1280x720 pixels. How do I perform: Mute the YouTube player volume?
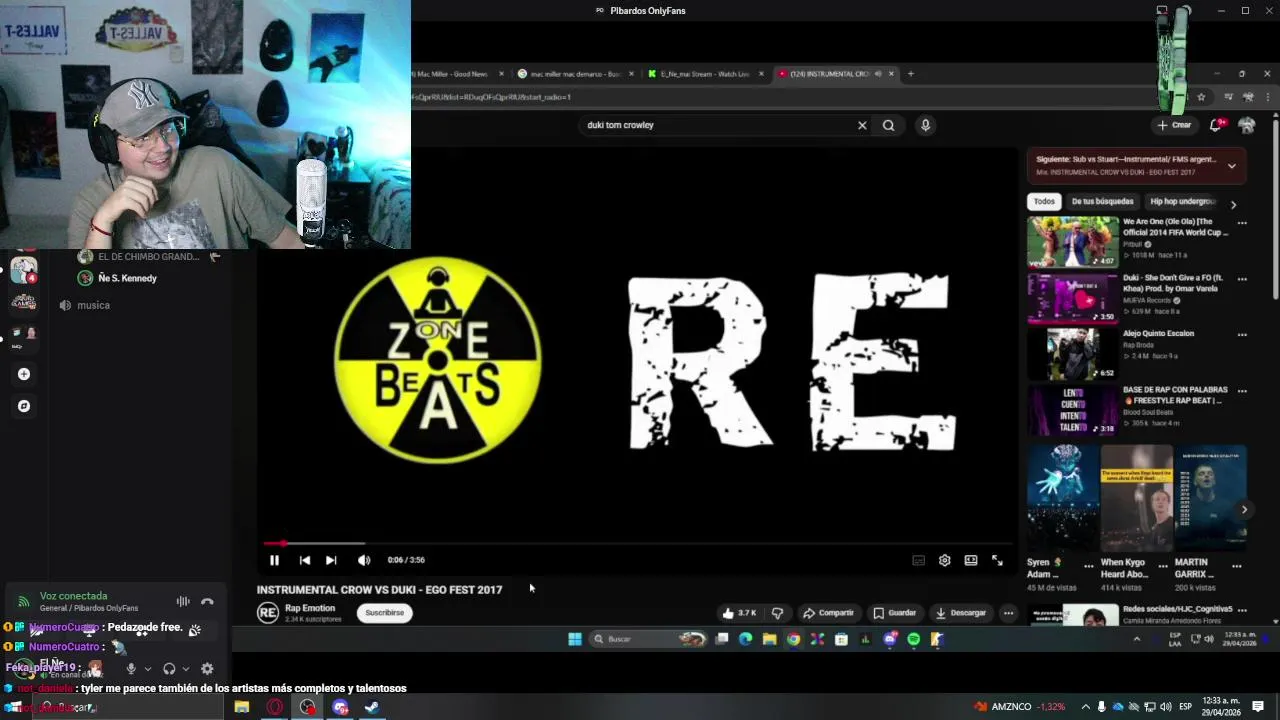click(364, 561)
